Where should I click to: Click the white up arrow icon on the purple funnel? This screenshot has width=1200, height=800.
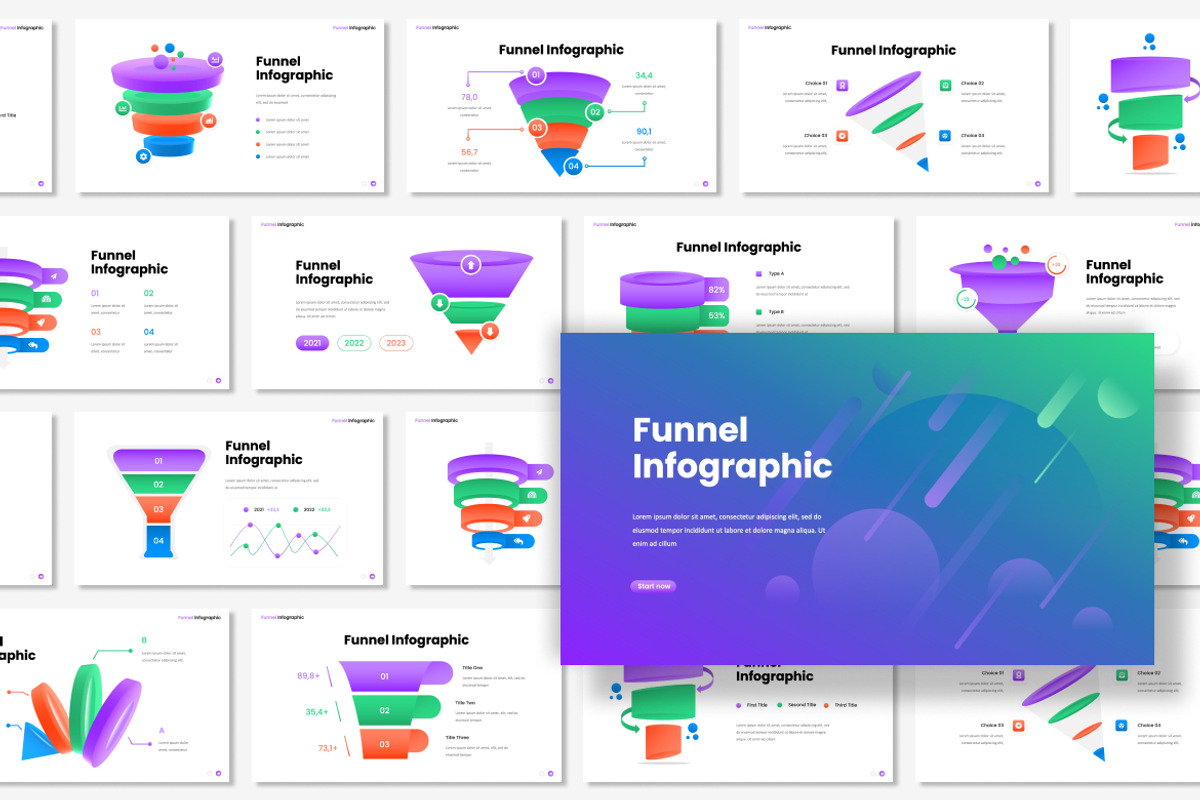[470, 265]
